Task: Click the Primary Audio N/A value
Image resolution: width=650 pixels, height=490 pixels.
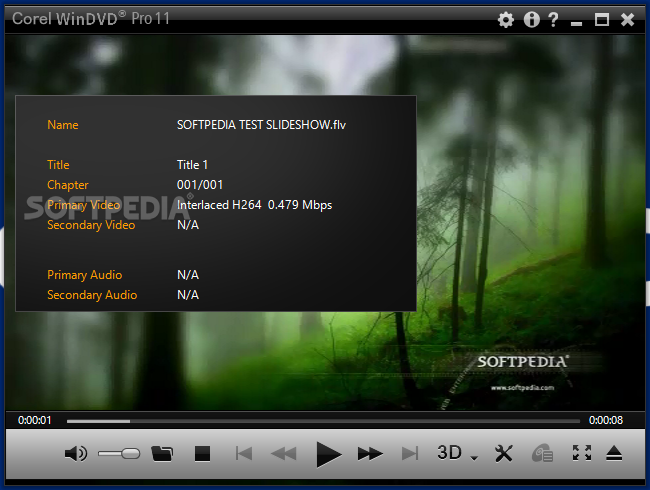Action: [188, 275]
